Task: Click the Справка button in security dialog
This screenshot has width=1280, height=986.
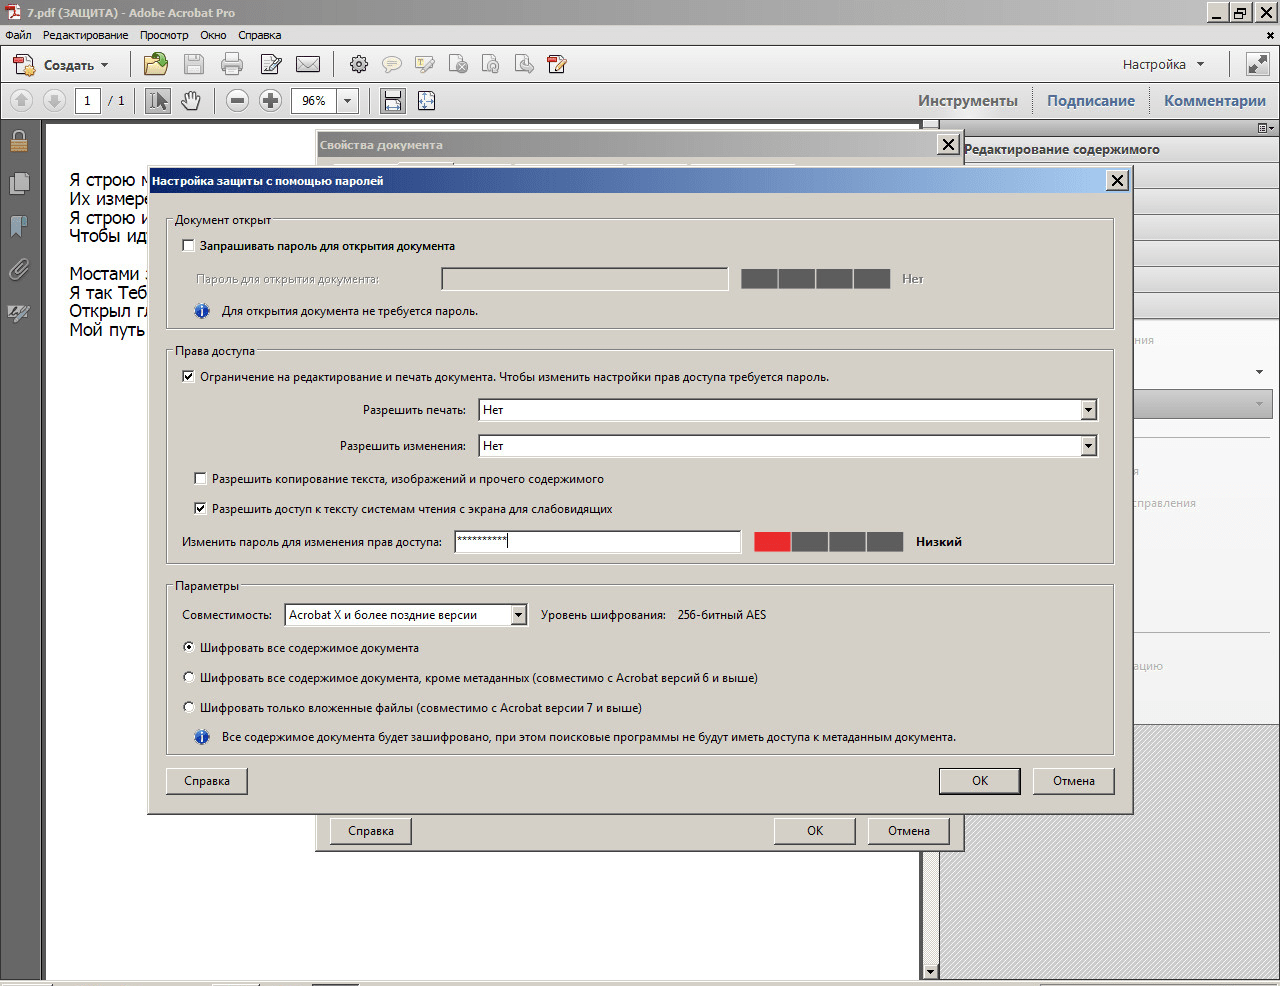Action: tap(207, 781)
